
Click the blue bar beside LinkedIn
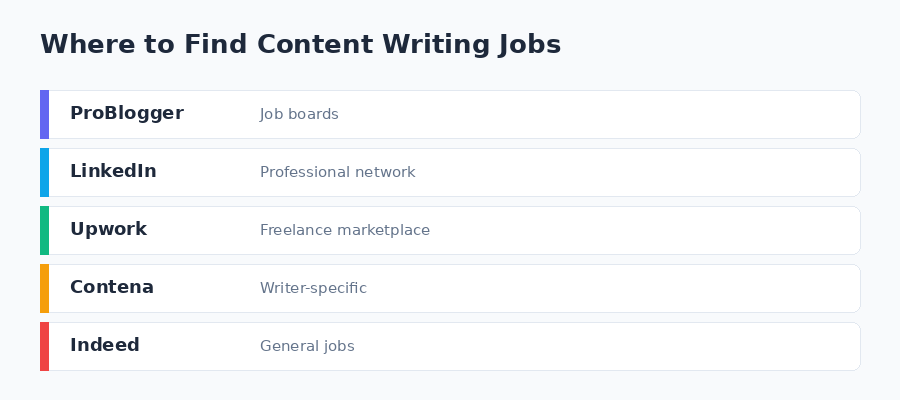point(44,172)
